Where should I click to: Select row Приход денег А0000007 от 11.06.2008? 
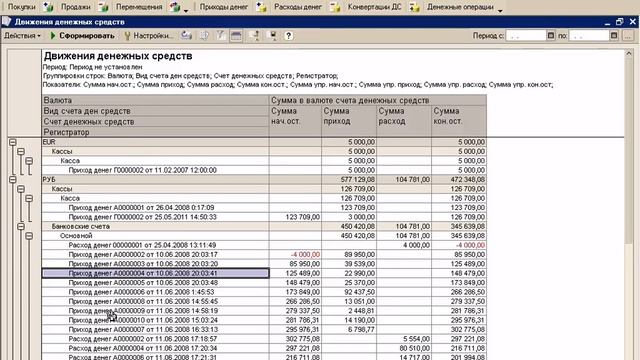(x=155, y=330)
